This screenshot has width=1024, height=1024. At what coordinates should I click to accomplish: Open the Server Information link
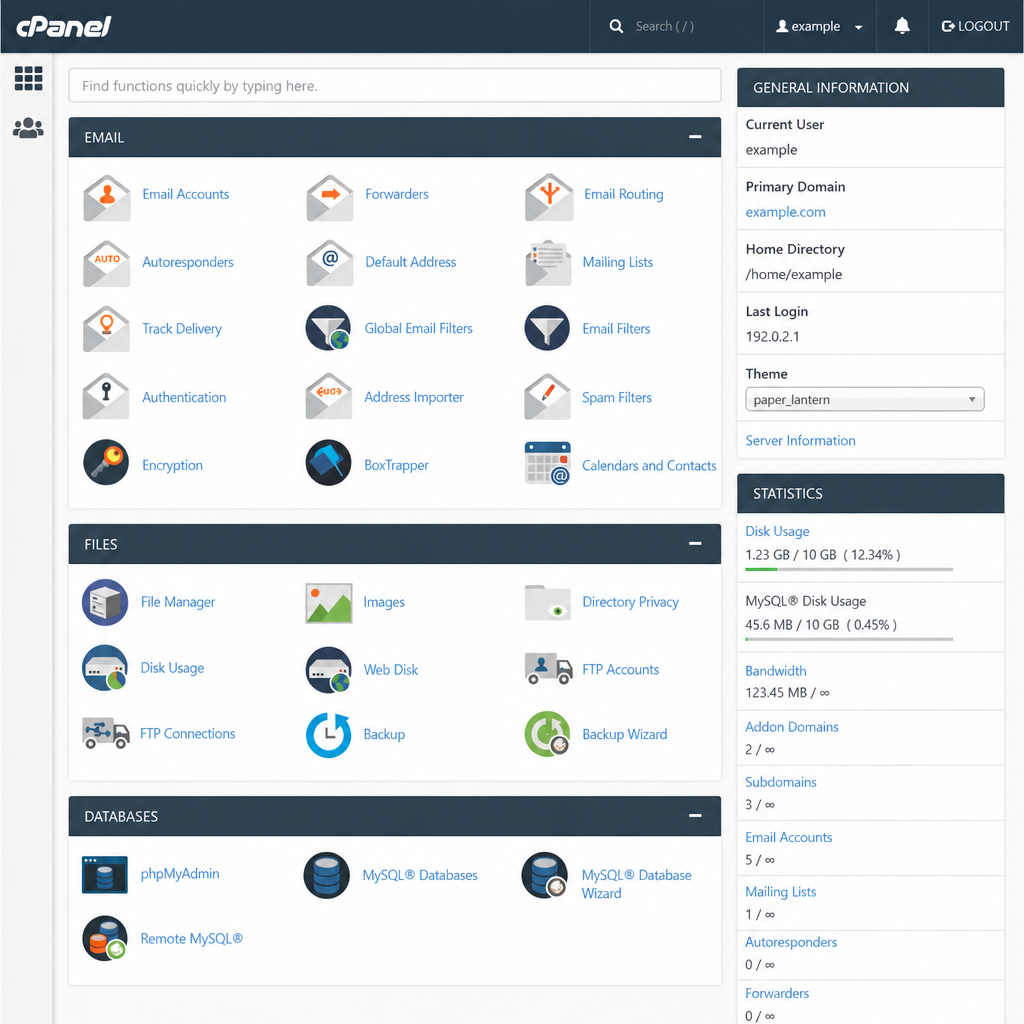(x=800, y=441)
